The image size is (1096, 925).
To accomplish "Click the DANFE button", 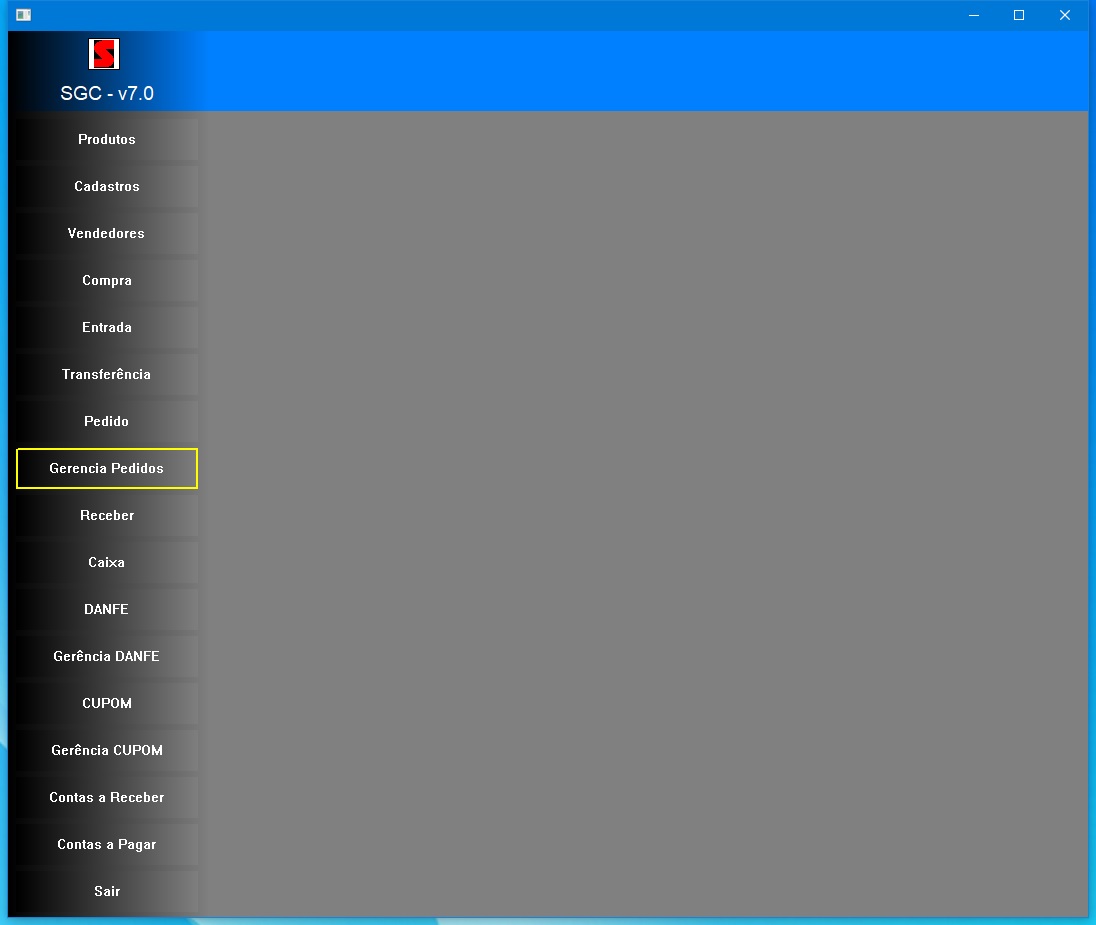I will [x=107, y=609].
